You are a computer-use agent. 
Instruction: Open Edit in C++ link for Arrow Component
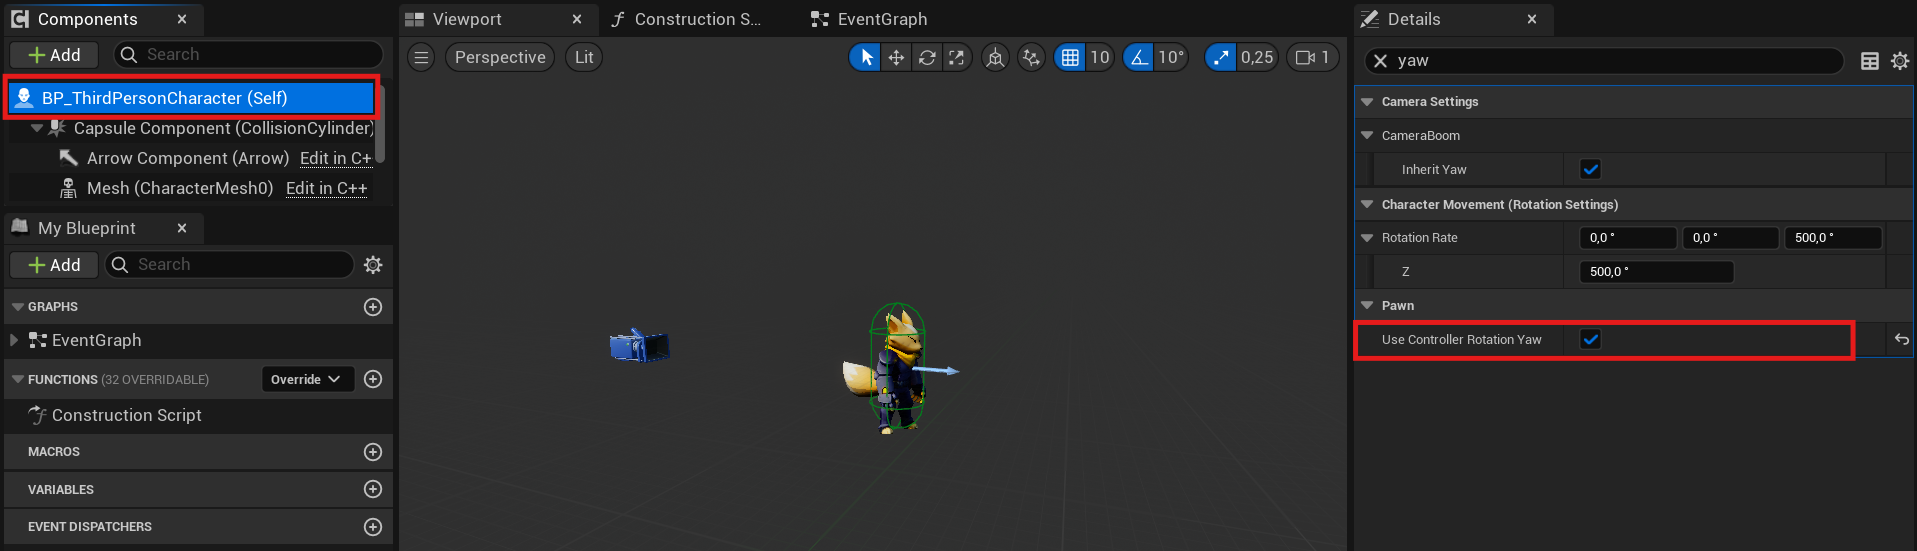[335, 158]
